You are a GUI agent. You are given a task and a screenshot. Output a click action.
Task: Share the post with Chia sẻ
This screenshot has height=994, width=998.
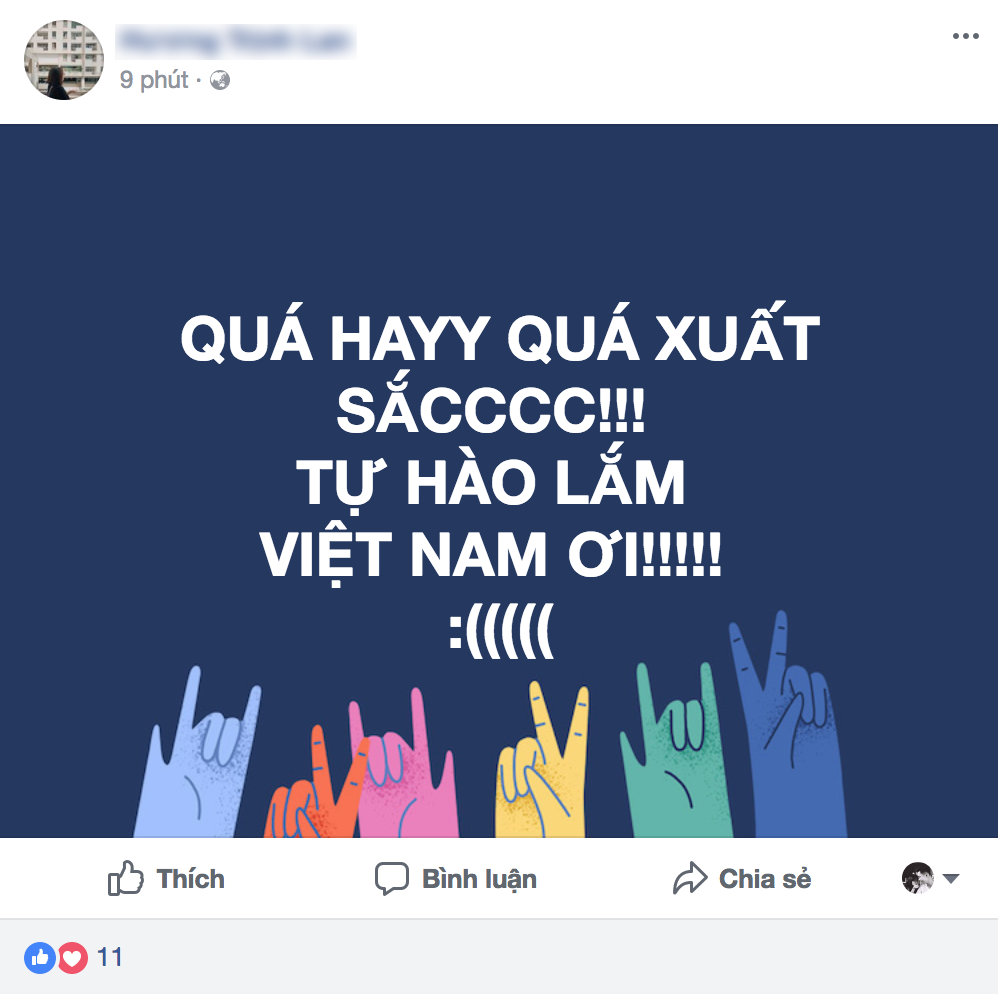[x=742, y=878]
